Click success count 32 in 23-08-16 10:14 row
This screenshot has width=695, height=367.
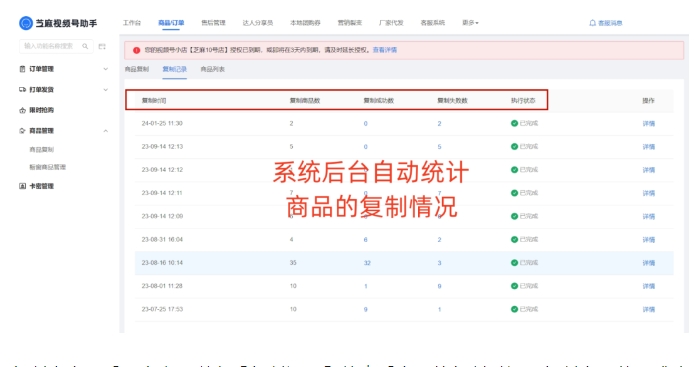367,263
